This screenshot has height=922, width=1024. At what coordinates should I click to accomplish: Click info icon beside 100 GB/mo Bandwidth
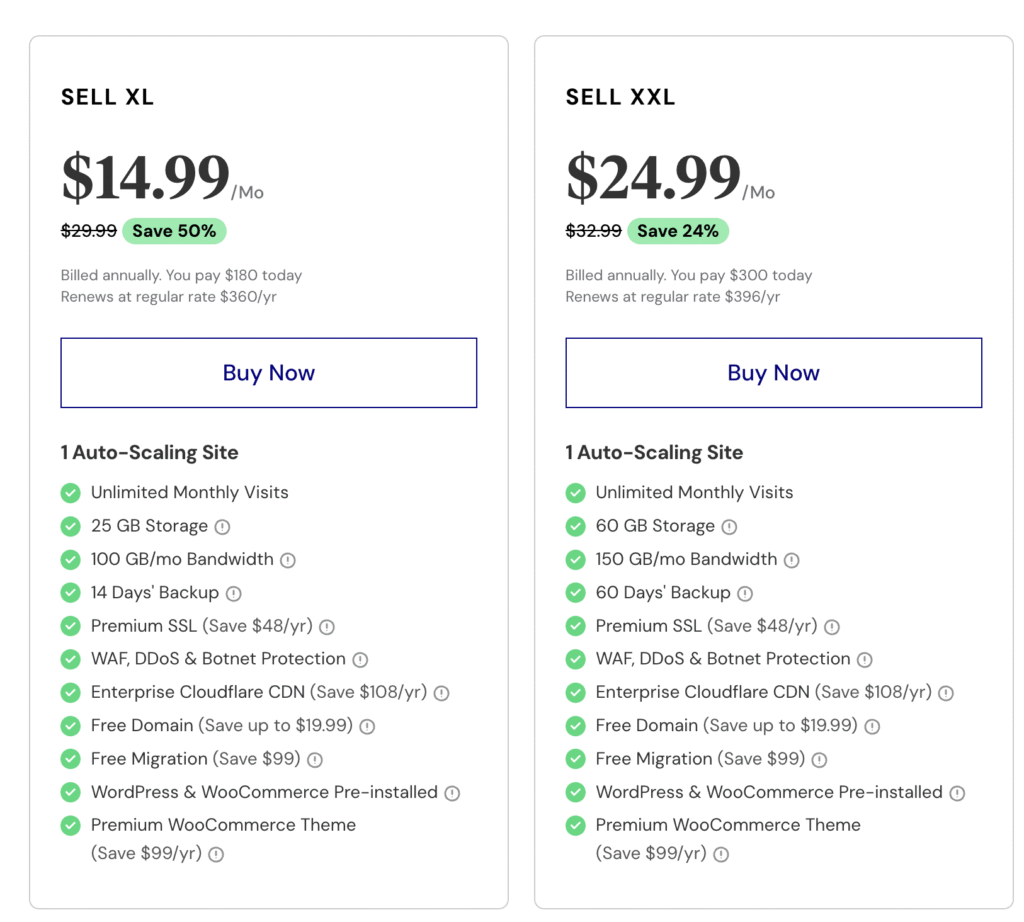click(x=288, y=560)
